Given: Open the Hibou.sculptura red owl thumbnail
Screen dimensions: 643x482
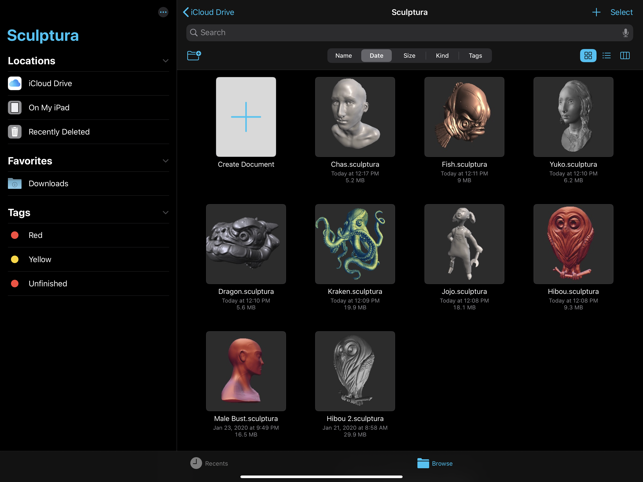Looking at the screenshot, I should [573, 244].
